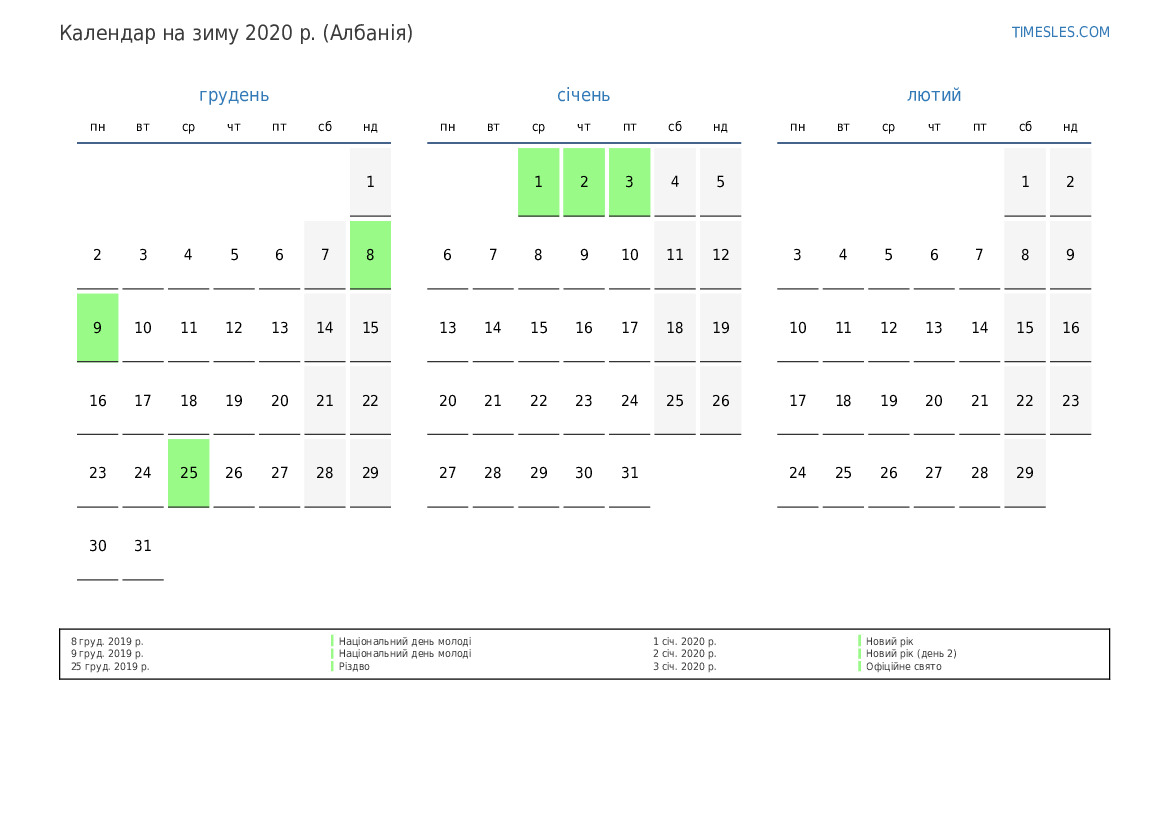
Task: Click February 14 in лютий
Action: pyautogui.click(x=979, y=328)
